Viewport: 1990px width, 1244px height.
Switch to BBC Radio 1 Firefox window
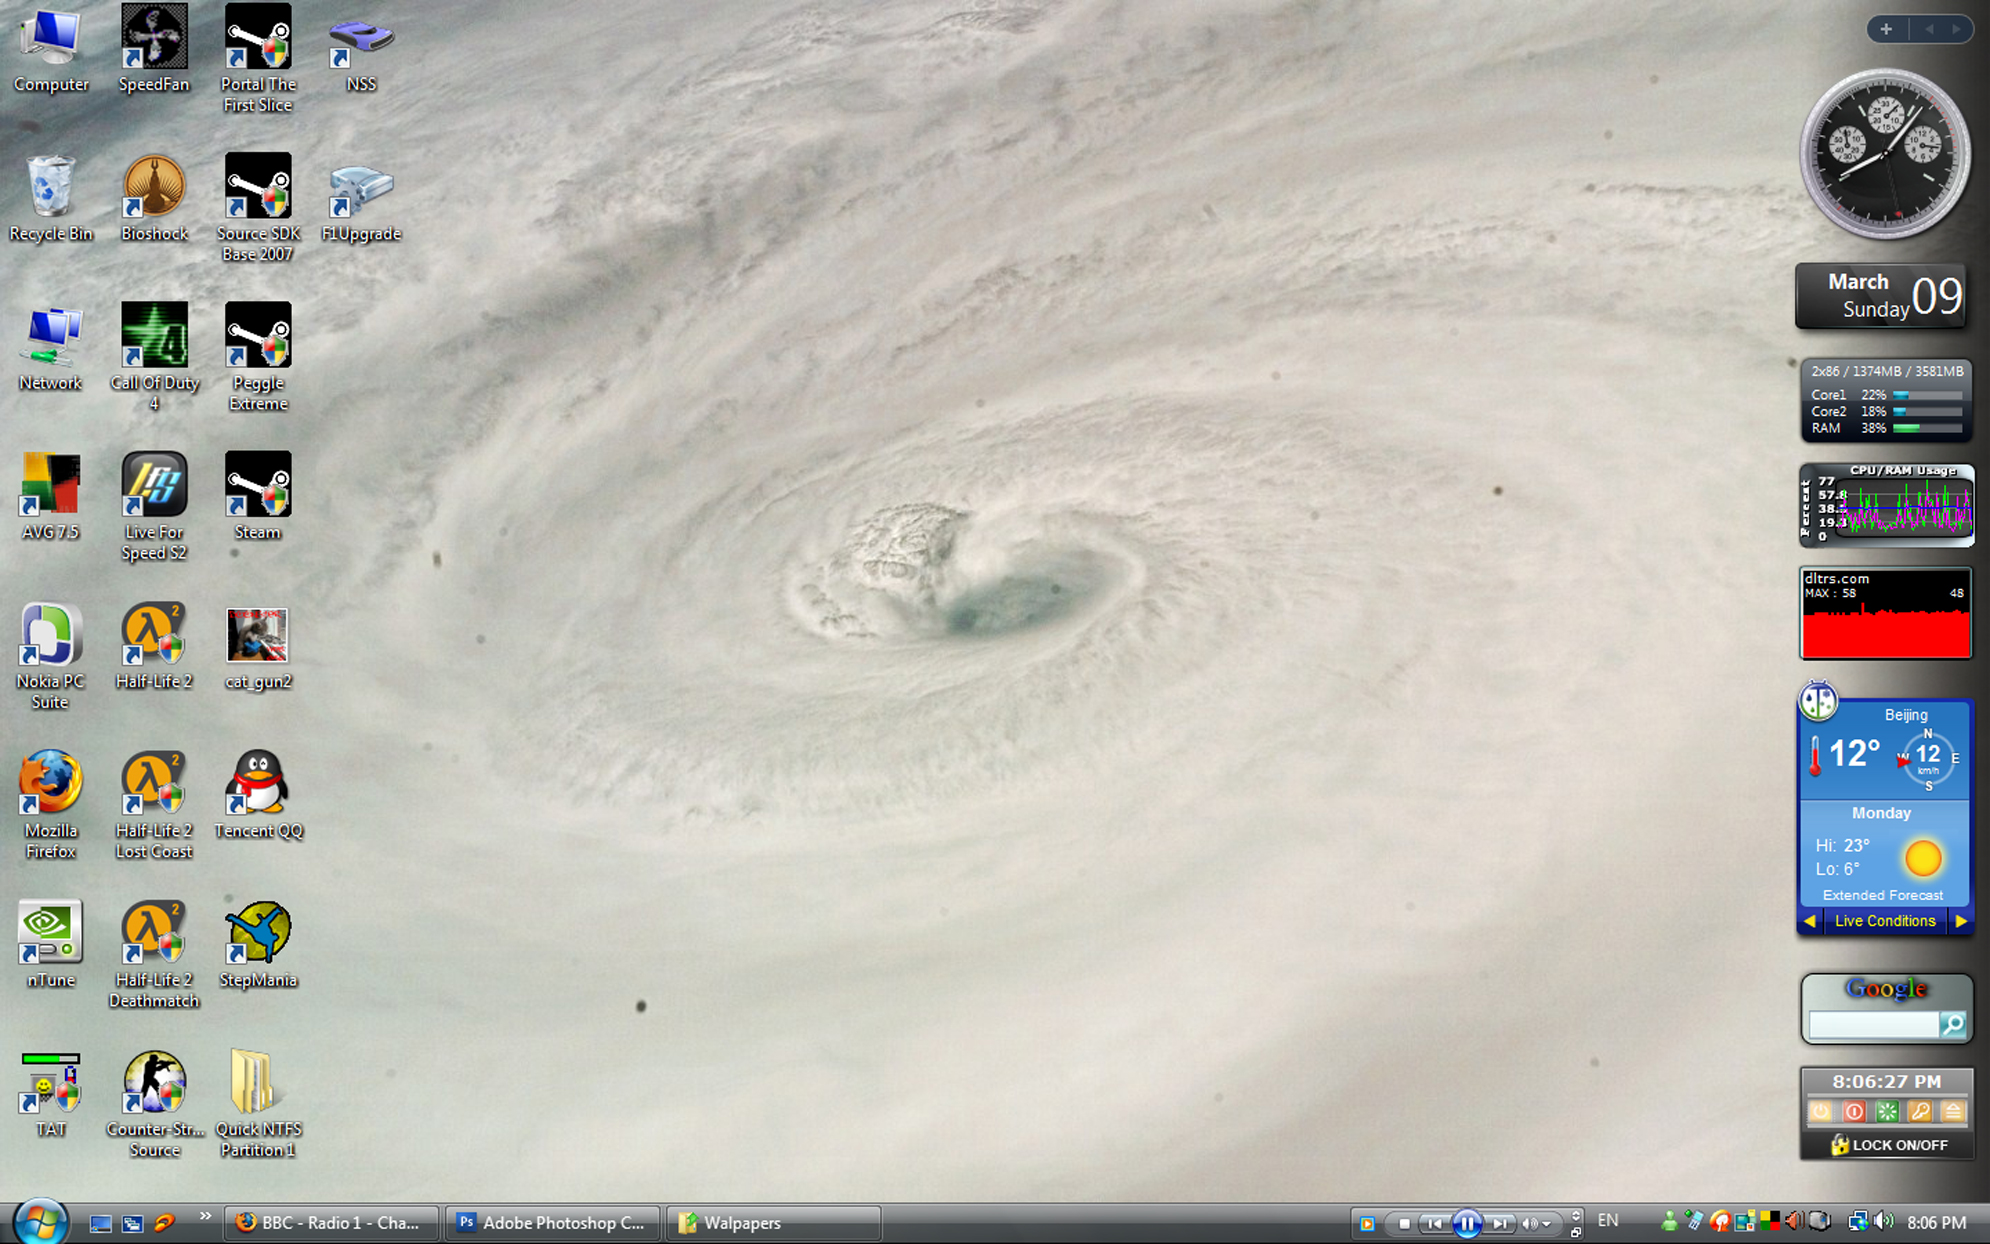pyautogui.click(x=330, y=1223)
